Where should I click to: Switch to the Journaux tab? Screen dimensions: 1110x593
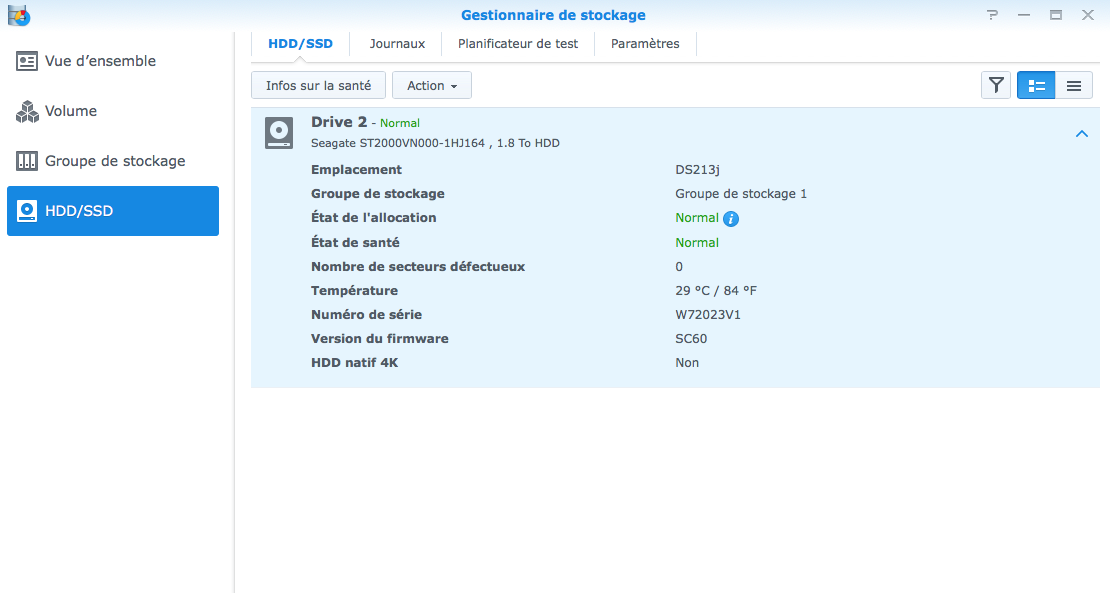[x=397, y=44]
